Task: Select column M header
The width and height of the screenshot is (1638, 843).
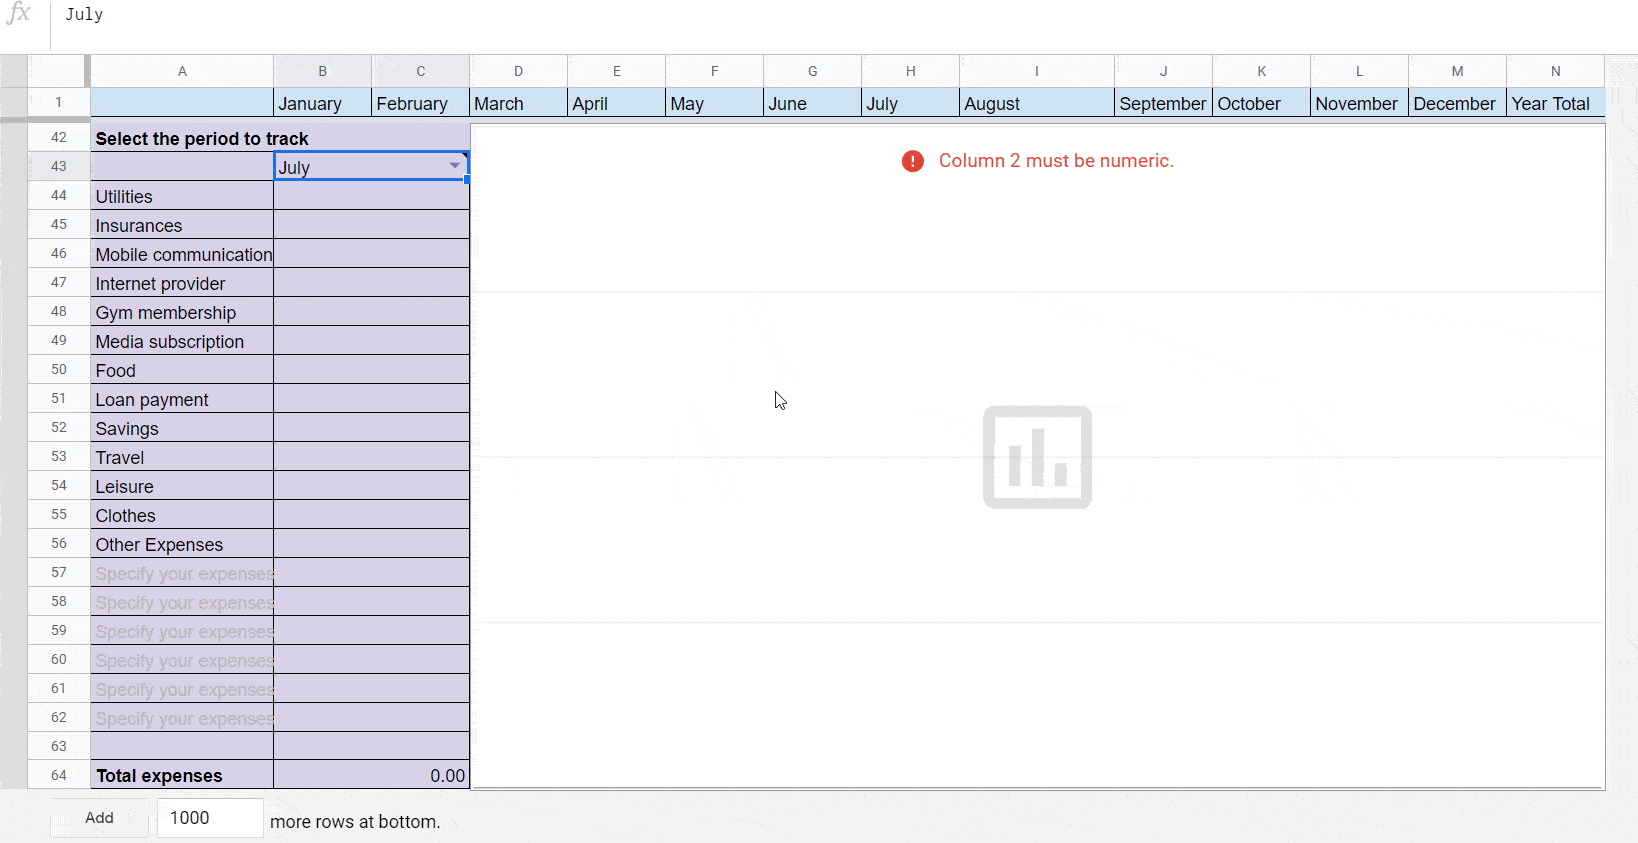Action: click(x=1458, y=71)
